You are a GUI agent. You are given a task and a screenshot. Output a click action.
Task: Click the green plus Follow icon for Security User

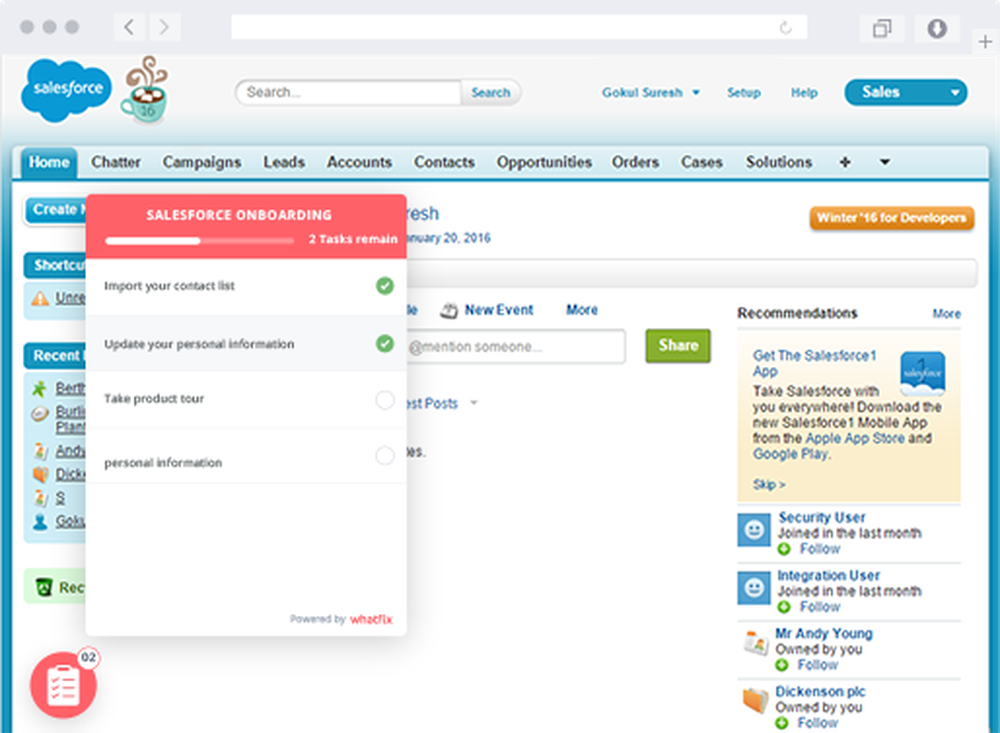(x=784, y=549)
